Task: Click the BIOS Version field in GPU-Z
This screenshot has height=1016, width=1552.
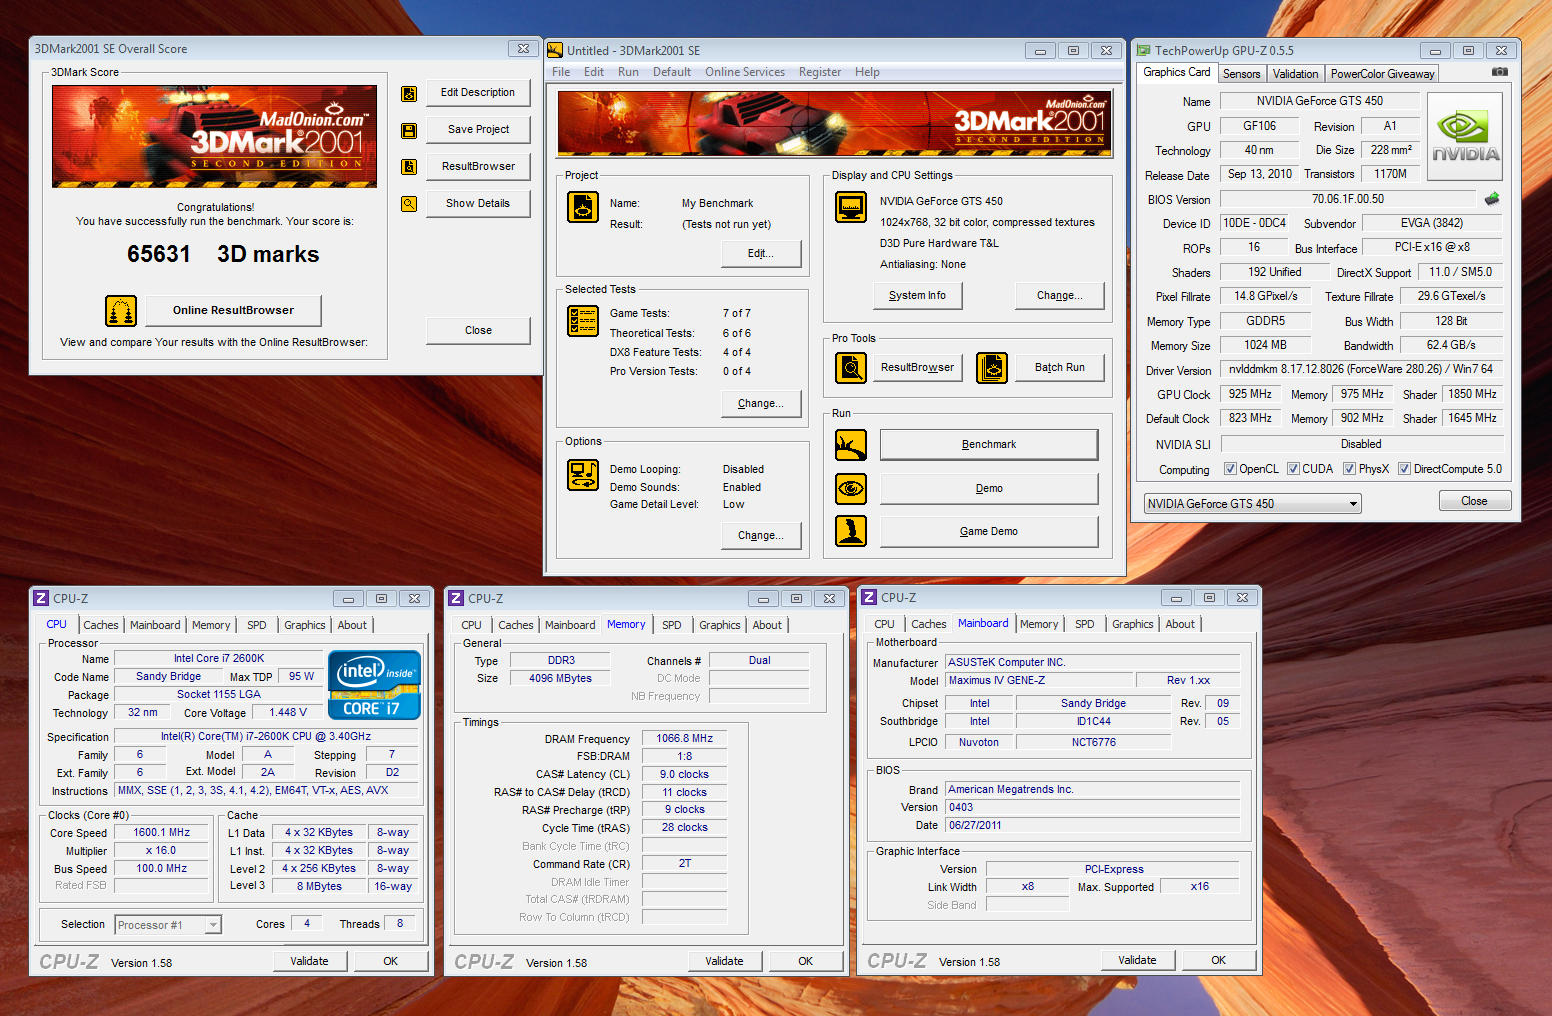Action: click(x=1348, y=199)
